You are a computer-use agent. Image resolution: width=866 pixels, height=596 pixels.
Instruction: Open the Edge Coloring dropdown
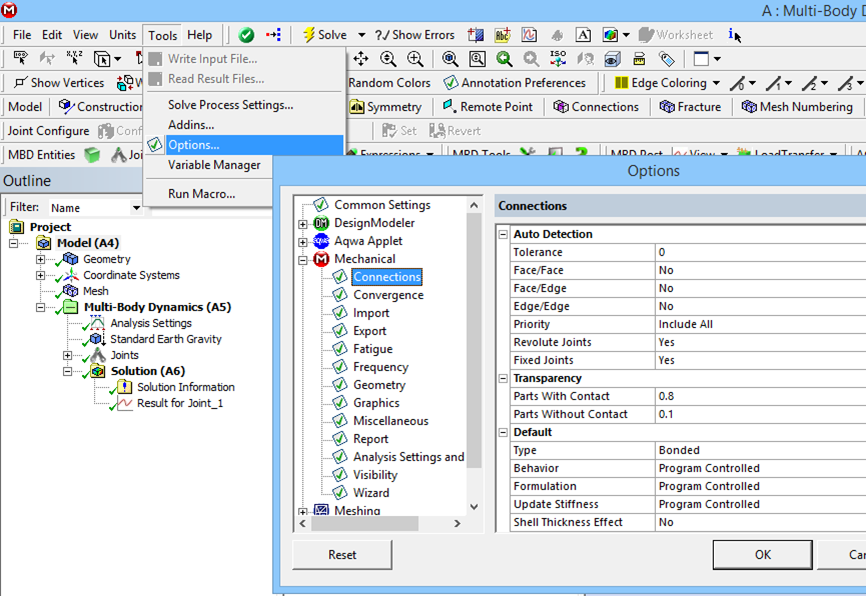(x=716, y=83)
